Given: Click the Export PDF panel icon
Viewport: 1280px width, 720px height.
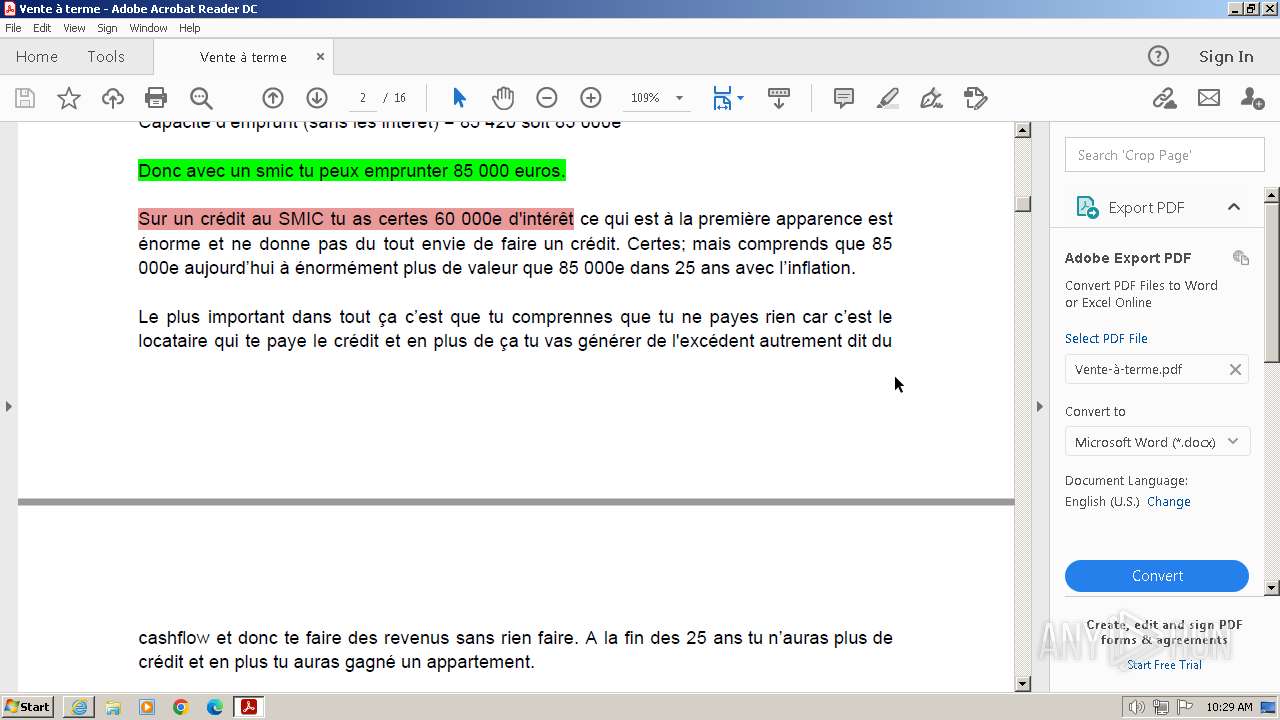Looking at the screenshot, I should tap(1087, 207).
